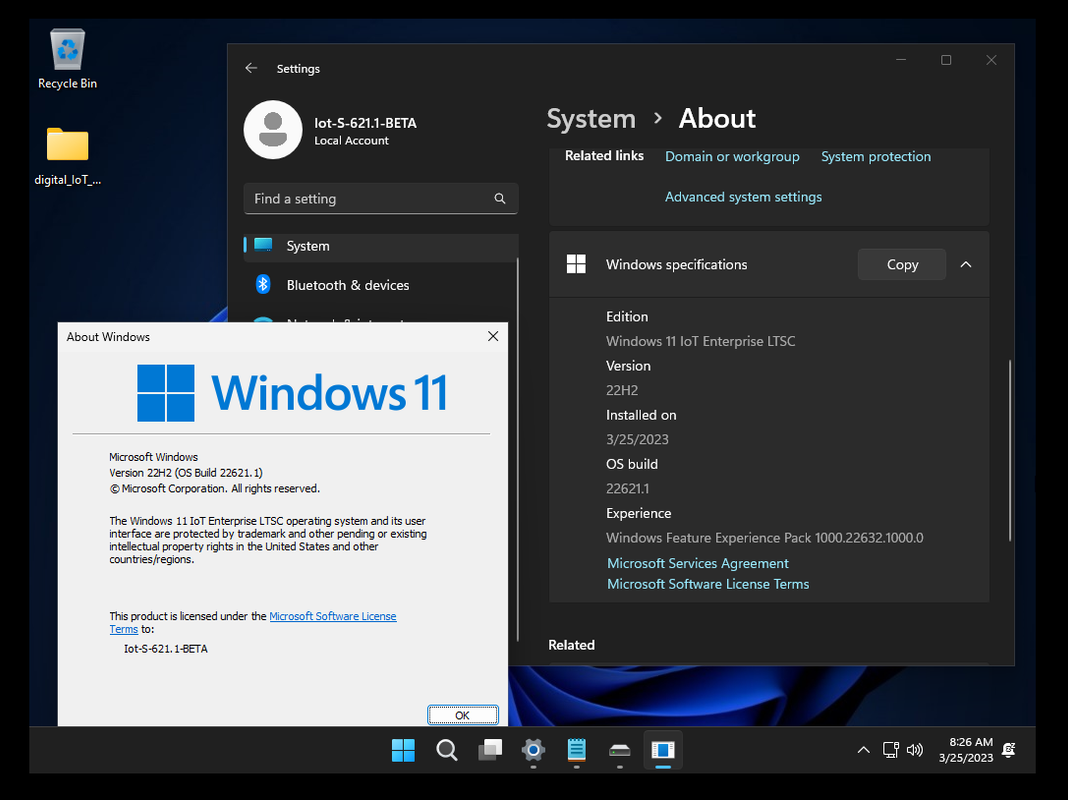
Task: Click OS build value 22621.1
Action: [627, 488]
